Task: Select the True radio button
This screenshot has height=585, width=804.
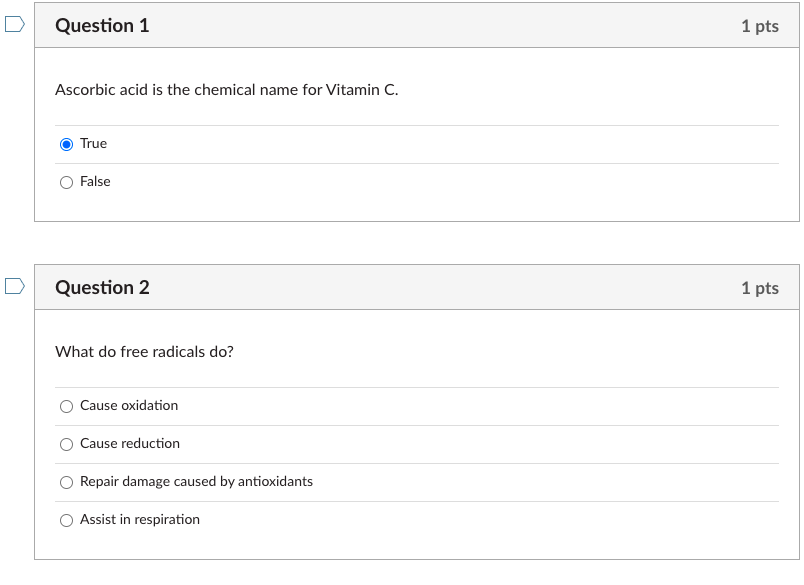Action: (67, 144)
